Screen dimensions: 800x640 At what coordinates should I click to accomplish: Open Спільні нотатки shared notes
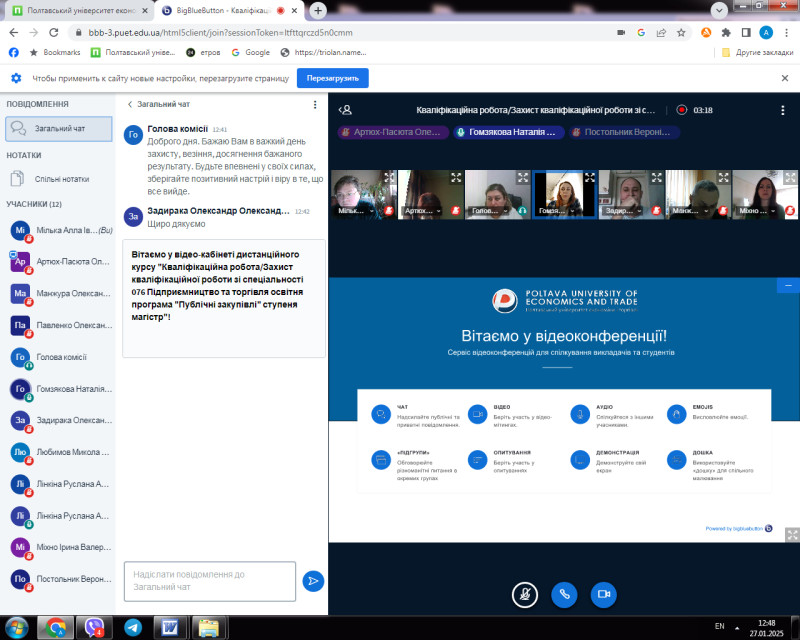(x=62, y=179)
